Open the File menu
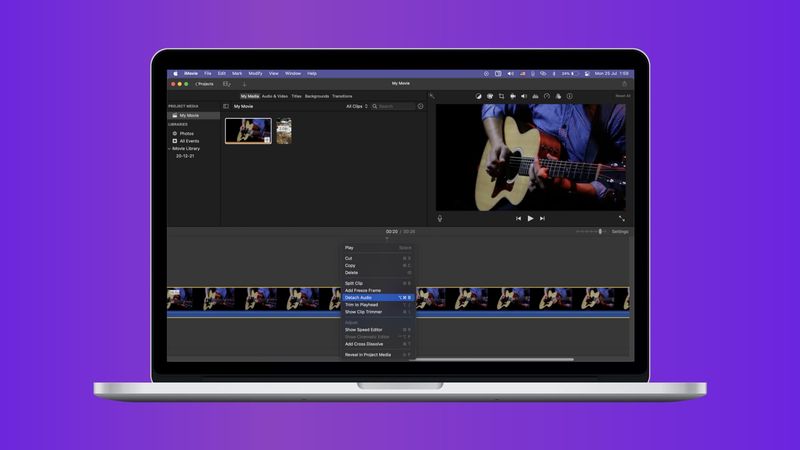 (x=208, y=73)
